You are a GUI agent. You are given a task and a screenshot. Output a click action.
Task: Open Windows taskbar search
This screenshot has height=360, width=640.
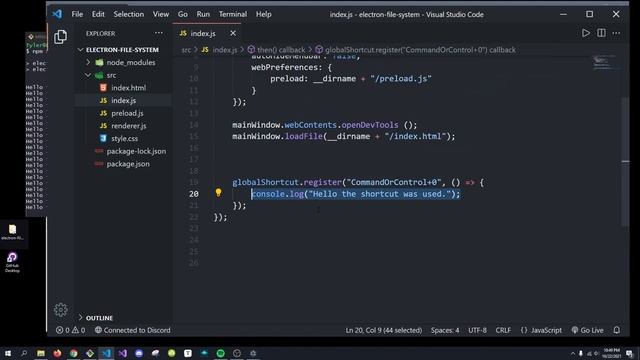pyautogui.click(x=24, y=353)
